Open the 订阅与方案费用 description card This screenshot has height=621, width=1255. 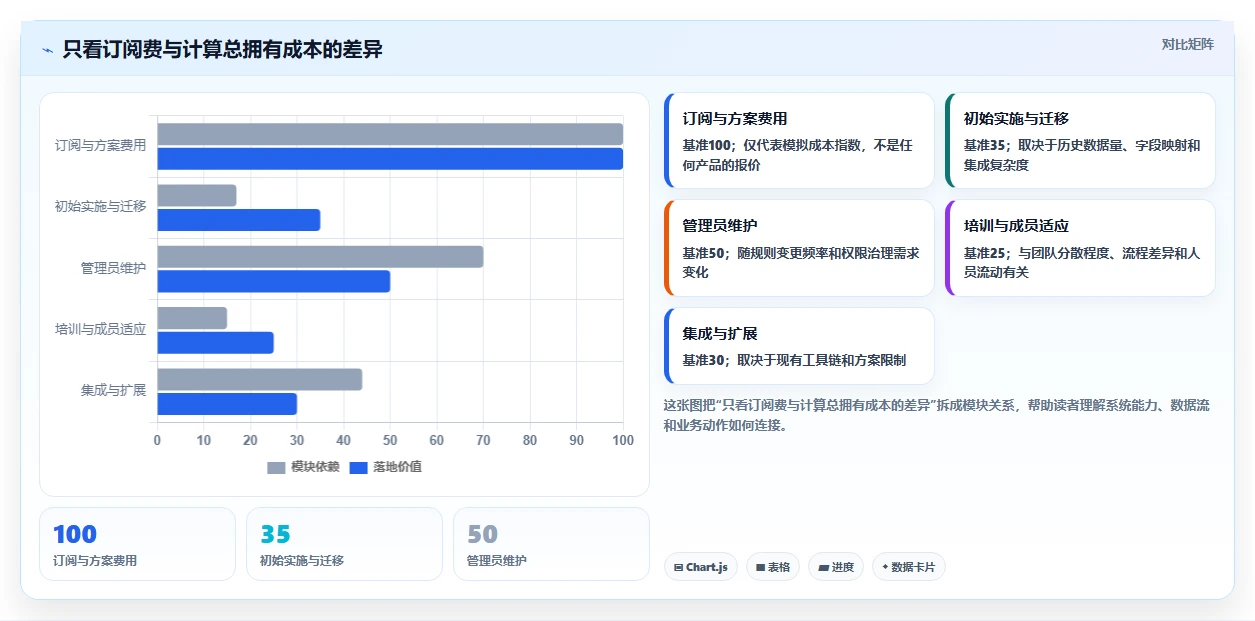pos(799,141)
